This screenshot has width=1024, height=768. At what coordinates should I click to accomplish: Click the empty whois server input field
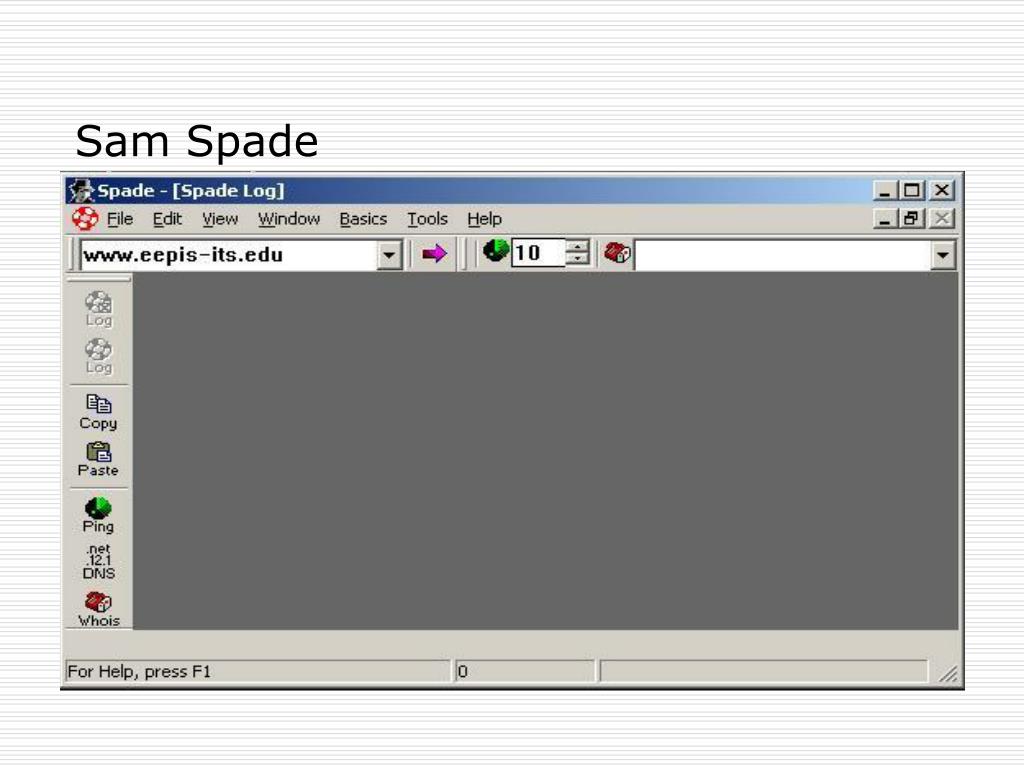pyautogui.click(x=782, y=255)
